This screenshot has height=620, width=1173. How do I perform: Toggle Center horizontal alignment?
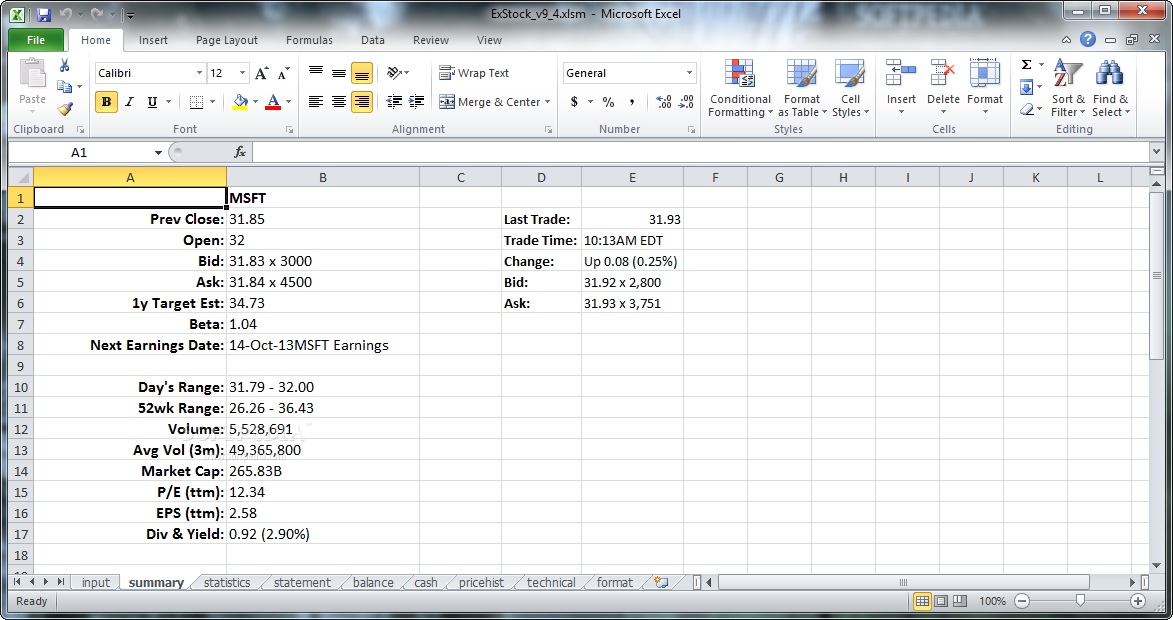(x=339, y=102)
